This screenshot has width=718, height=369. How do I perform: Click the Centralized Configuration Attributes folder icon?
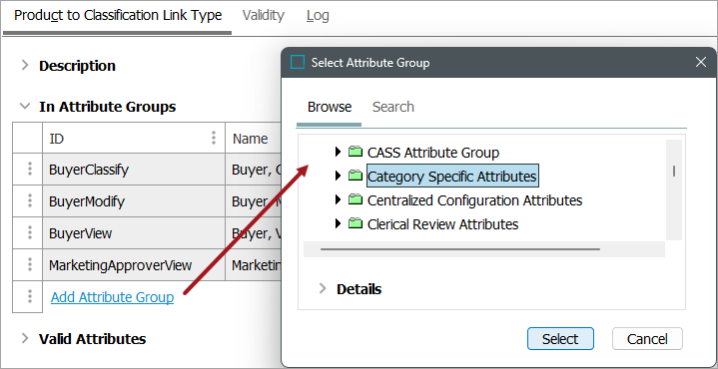click(355, 200)
